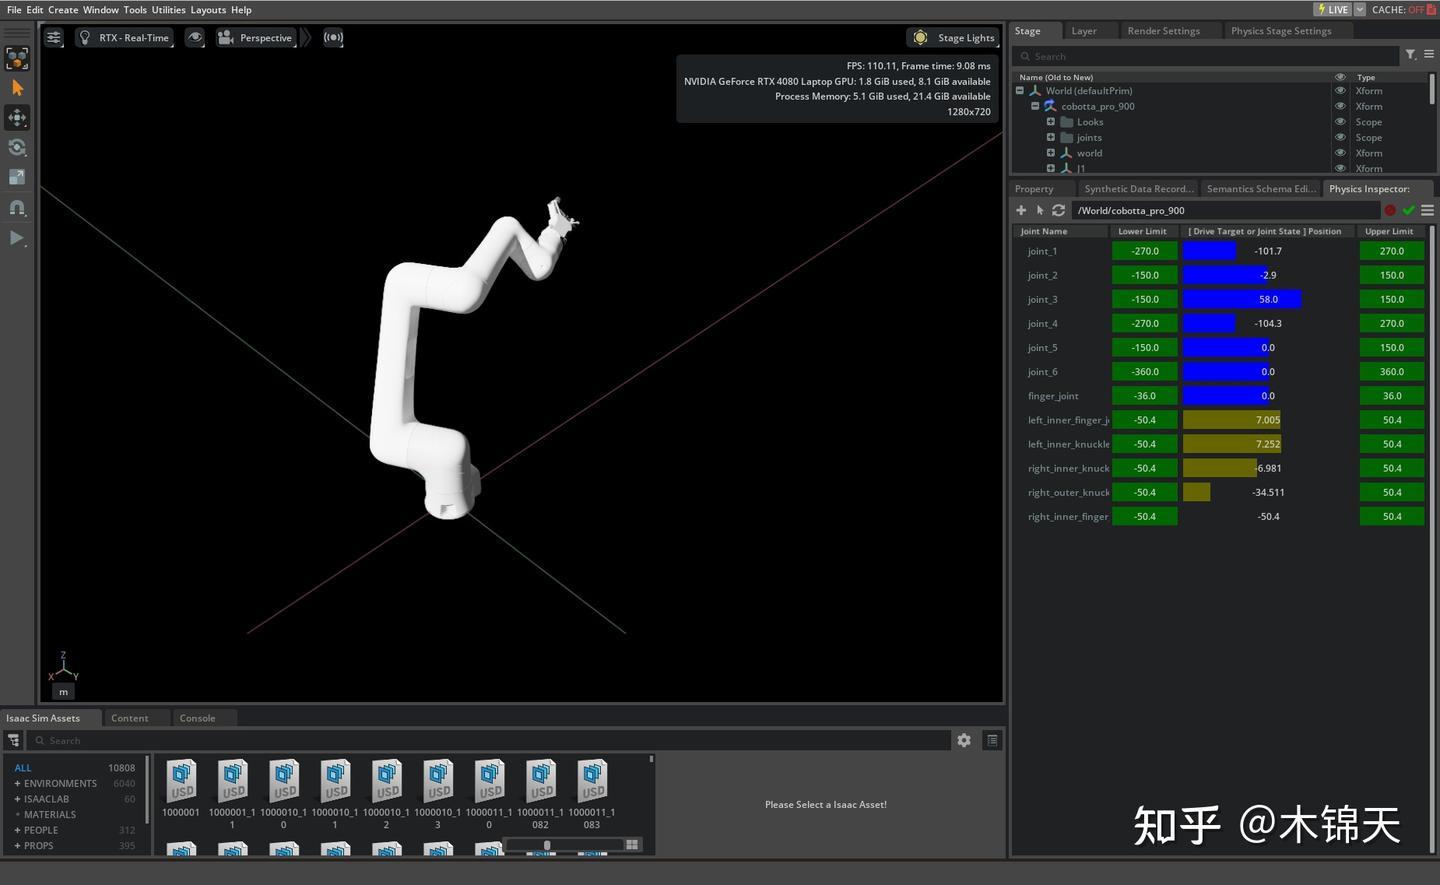The height and width of the screenshot is (885, 1440).
Task: Toggle visibility of the Looks scope
Action: (x=1341, y=121)
